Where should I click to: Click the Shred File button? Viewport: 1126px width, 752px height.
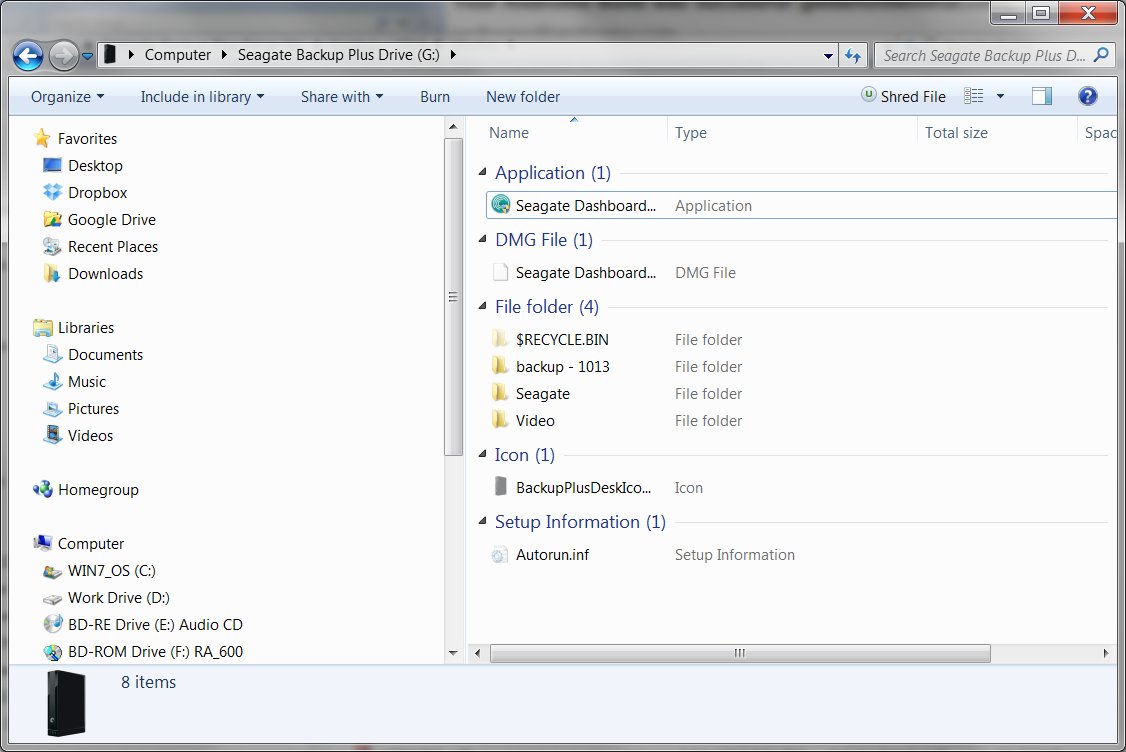coord(903,96)
